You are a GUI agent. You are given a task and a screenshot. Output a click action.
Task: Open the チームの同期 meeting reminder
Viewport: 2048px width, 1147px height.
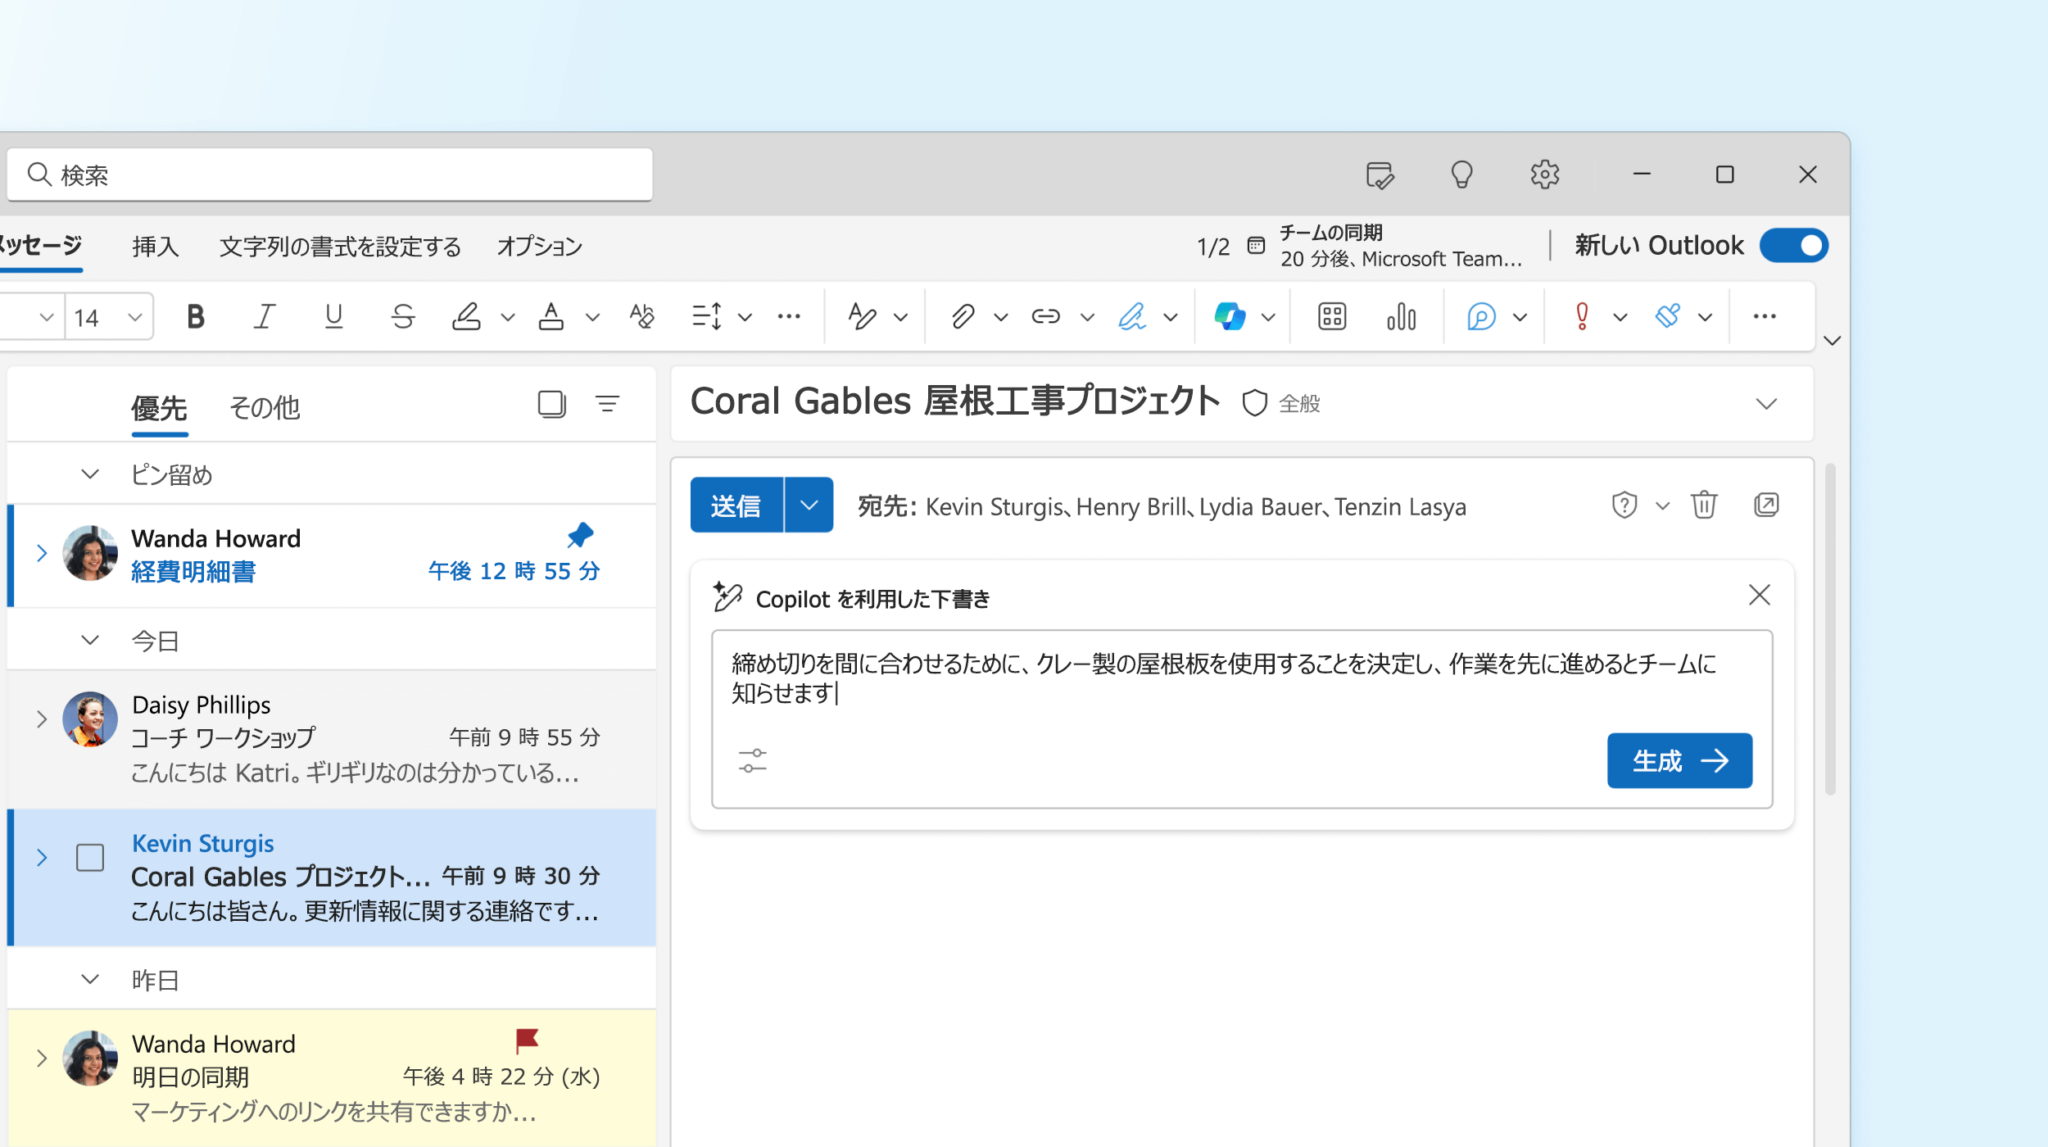pos(1388,246)
